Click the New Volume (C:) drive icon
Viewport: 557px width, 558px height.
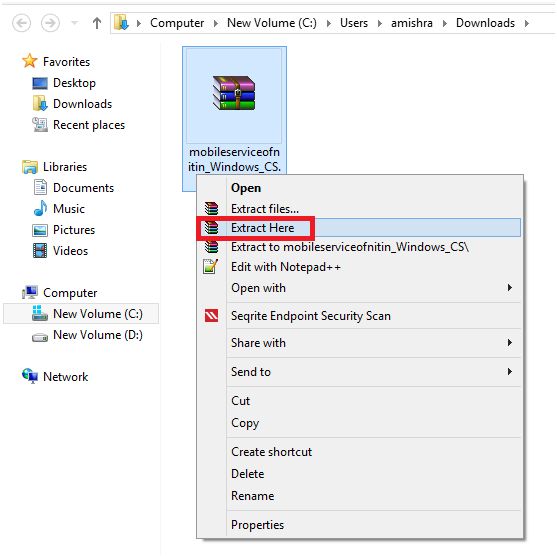[x=40, y=313]
